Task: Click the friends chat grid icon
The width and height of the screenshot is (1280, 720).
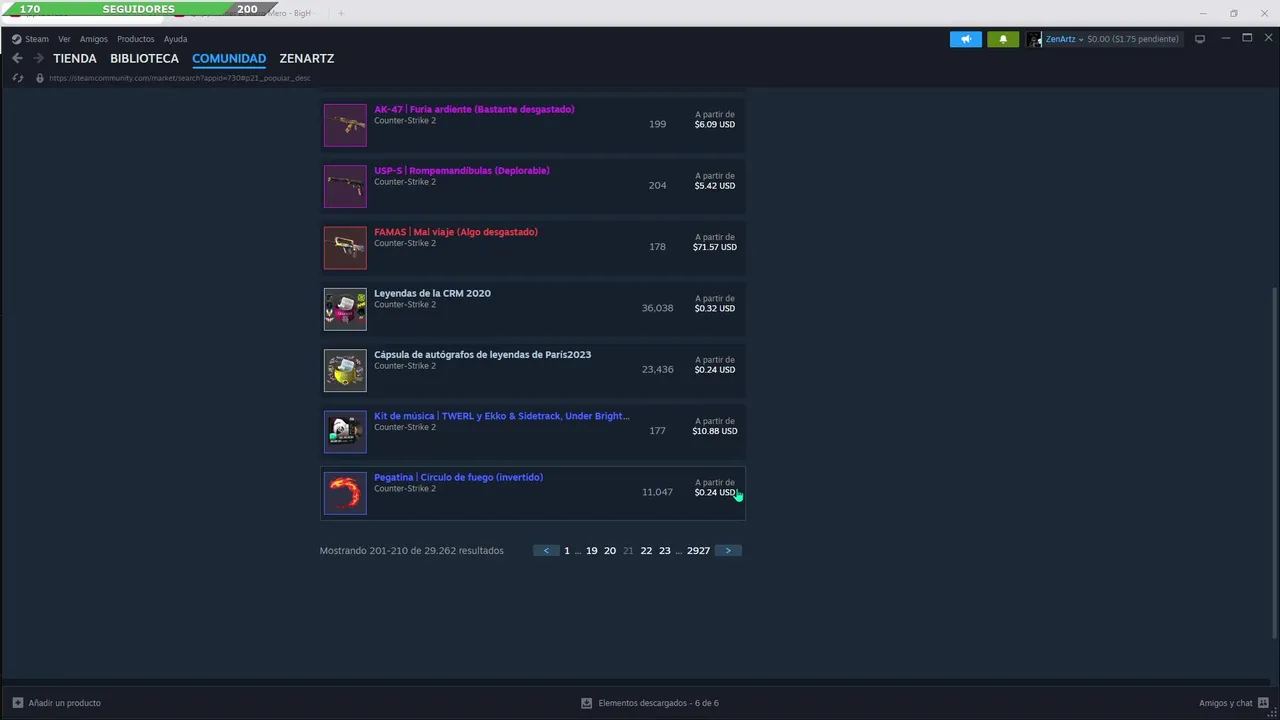Action: pyautogui.click(x=1263, y=703)
